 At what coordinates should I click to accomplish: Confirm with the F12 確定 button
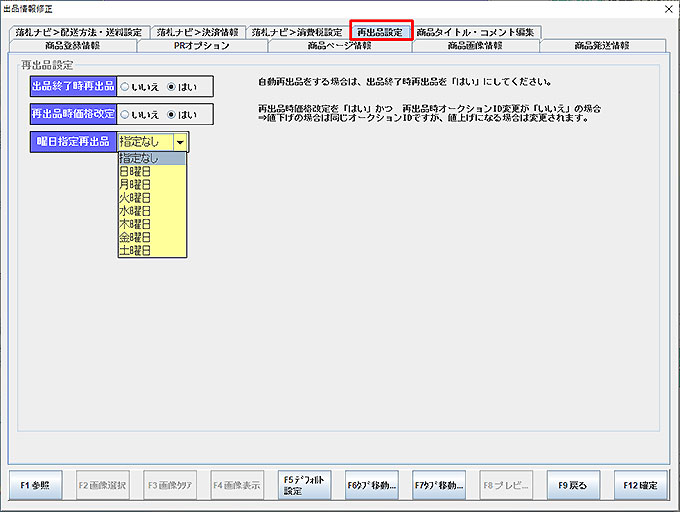coord(641,485)
